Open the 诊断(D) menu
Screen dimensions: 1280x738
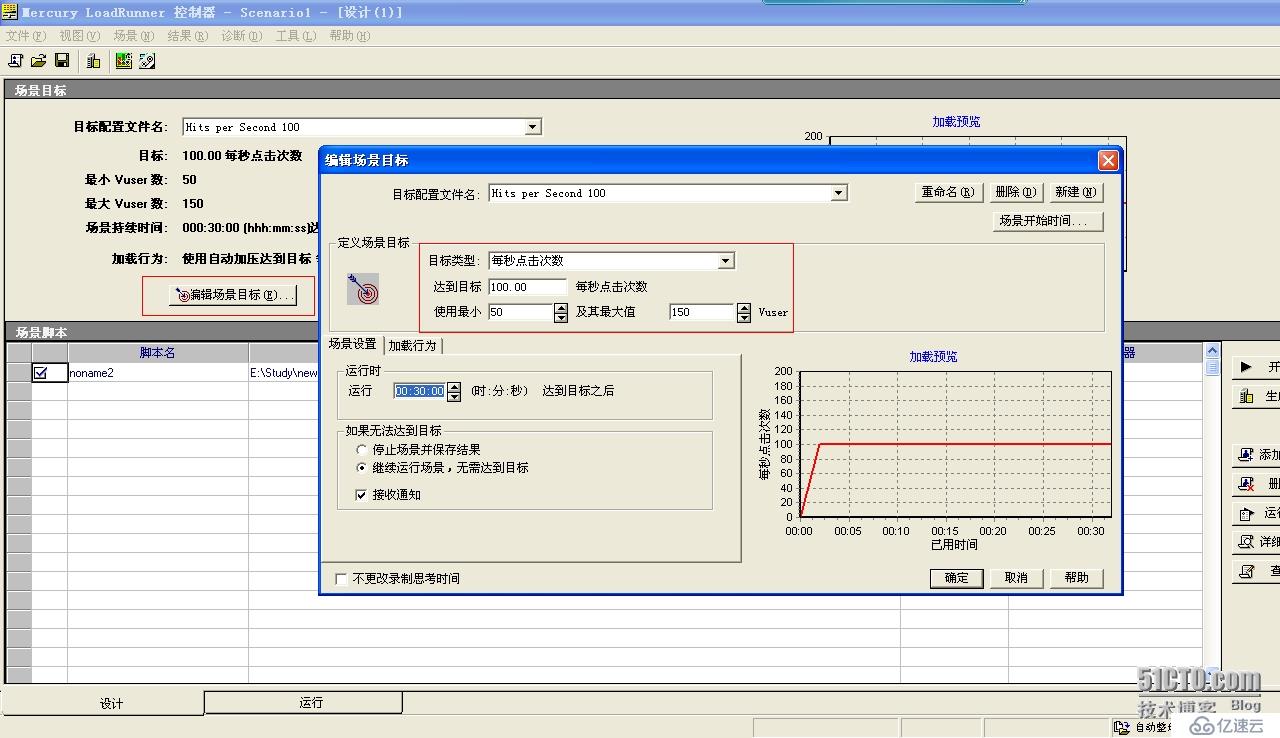click(x=241, y=36)
